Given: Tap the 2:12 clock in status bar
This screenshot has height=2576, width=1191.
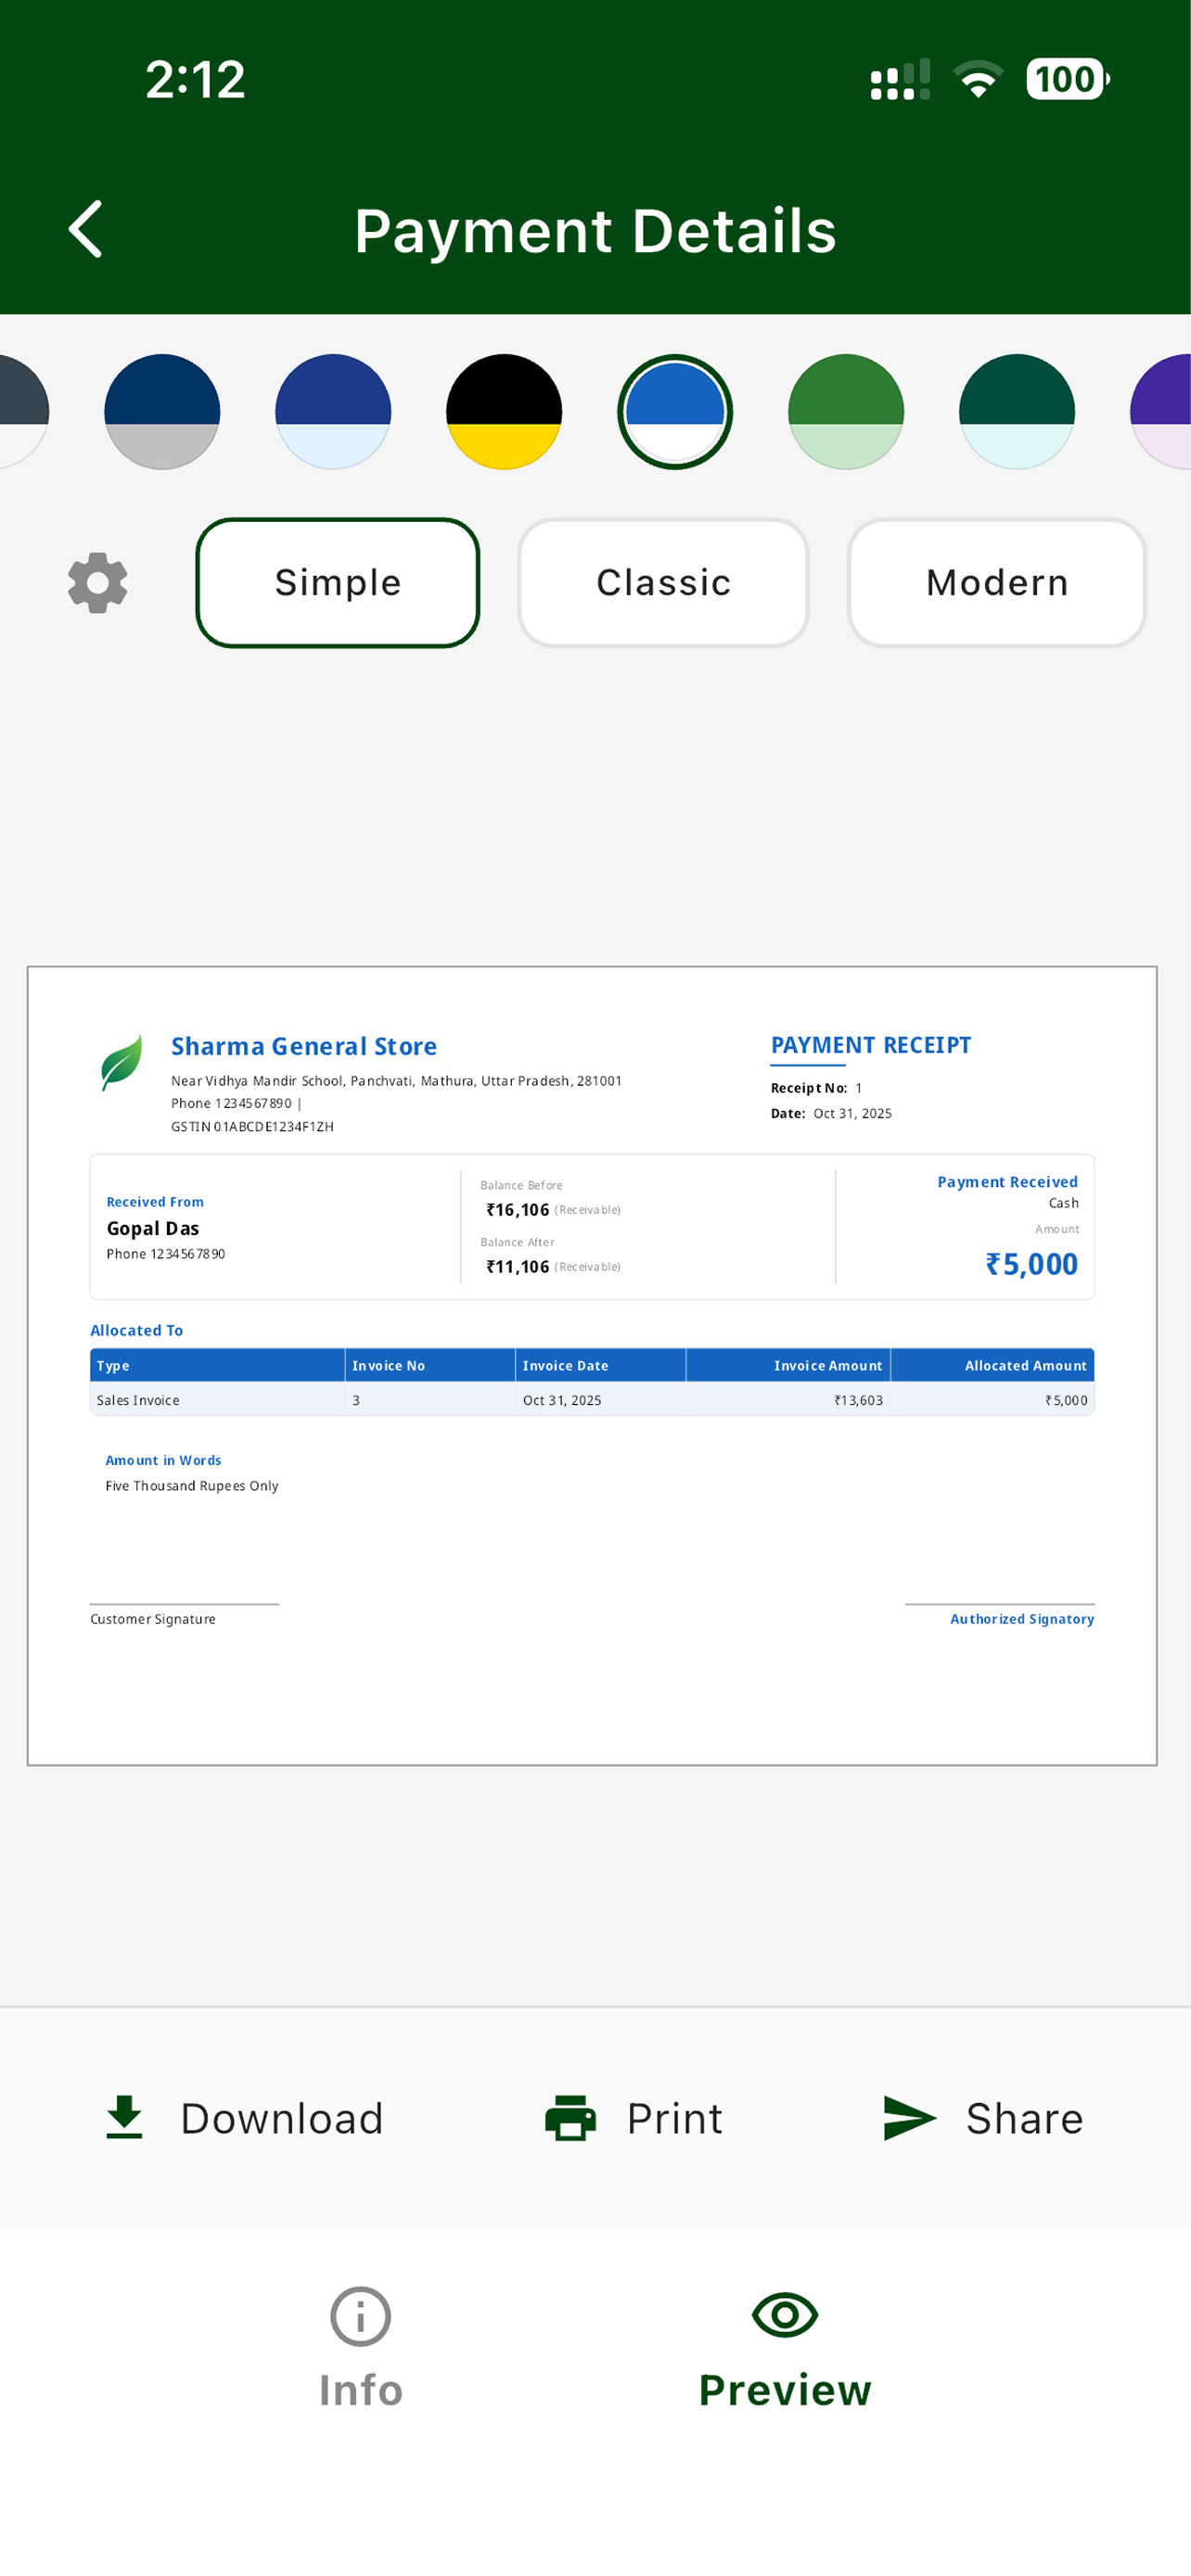Looking at the screenshot, I should (195, 79).
